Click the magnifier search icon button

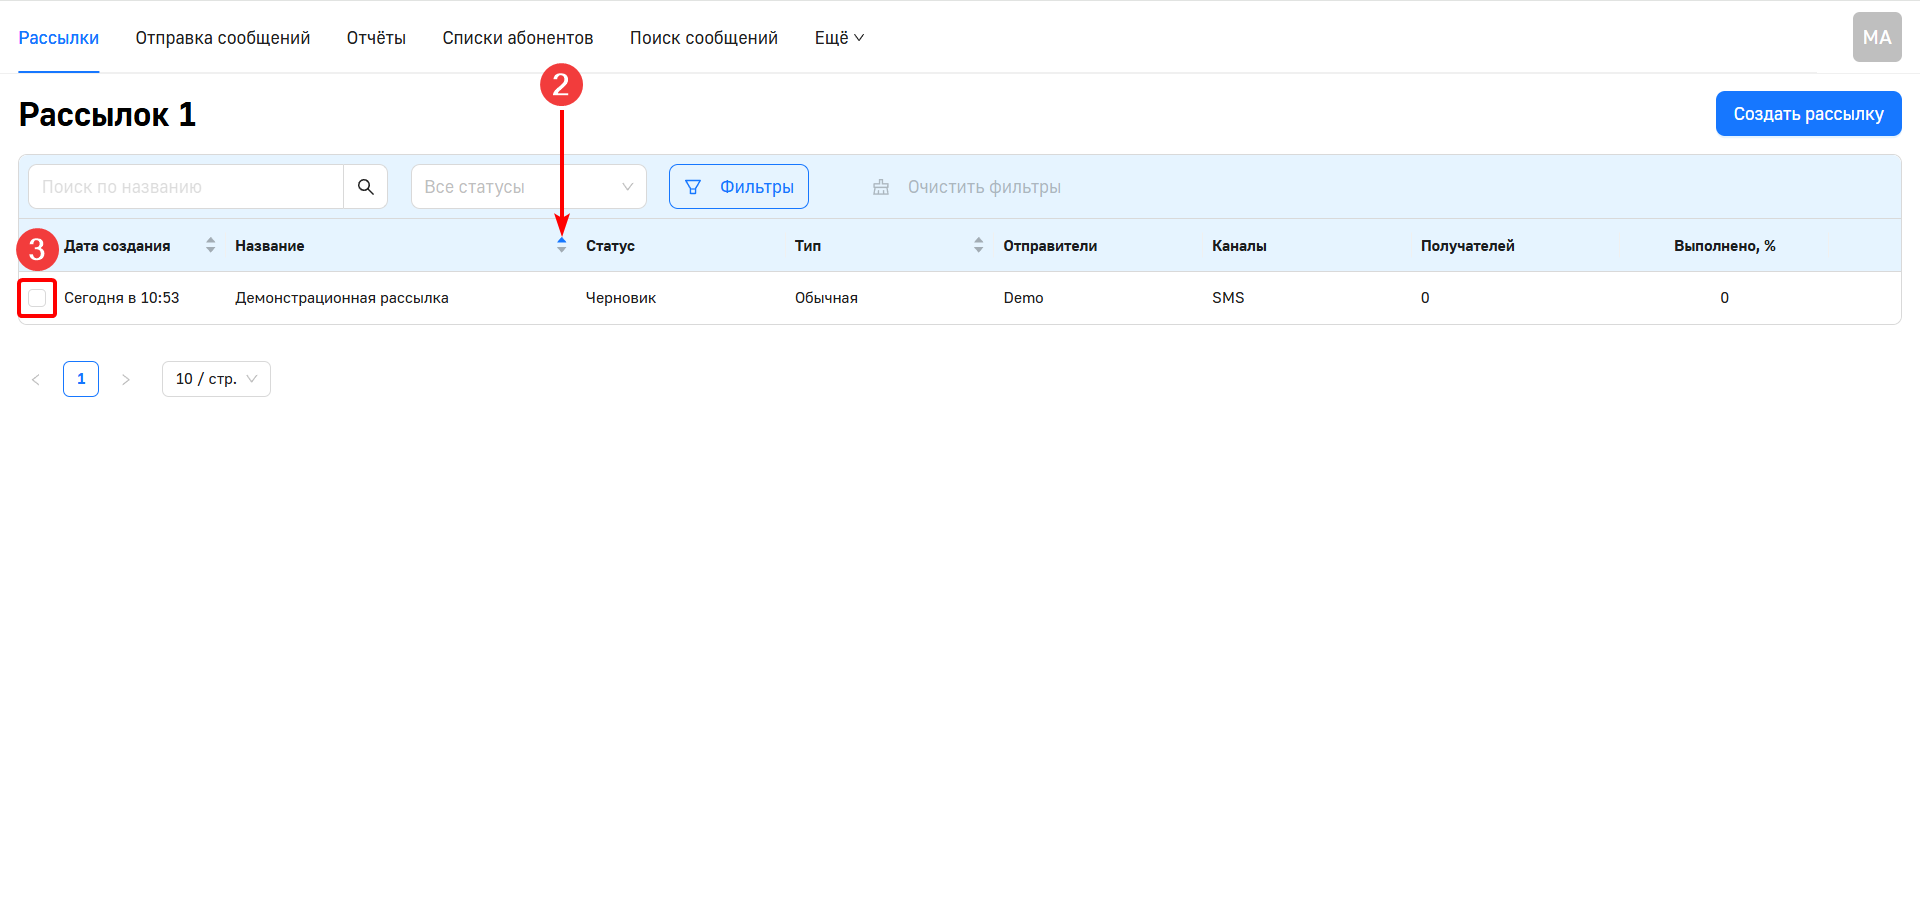pyautogui.click(x=365, y=187)
